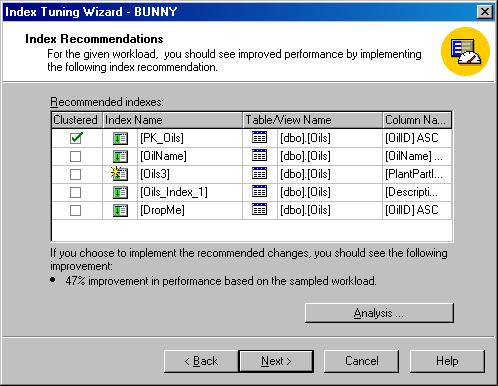Open Help for the wizard
This screenshot has width=498, height=386.
(447, 361)
